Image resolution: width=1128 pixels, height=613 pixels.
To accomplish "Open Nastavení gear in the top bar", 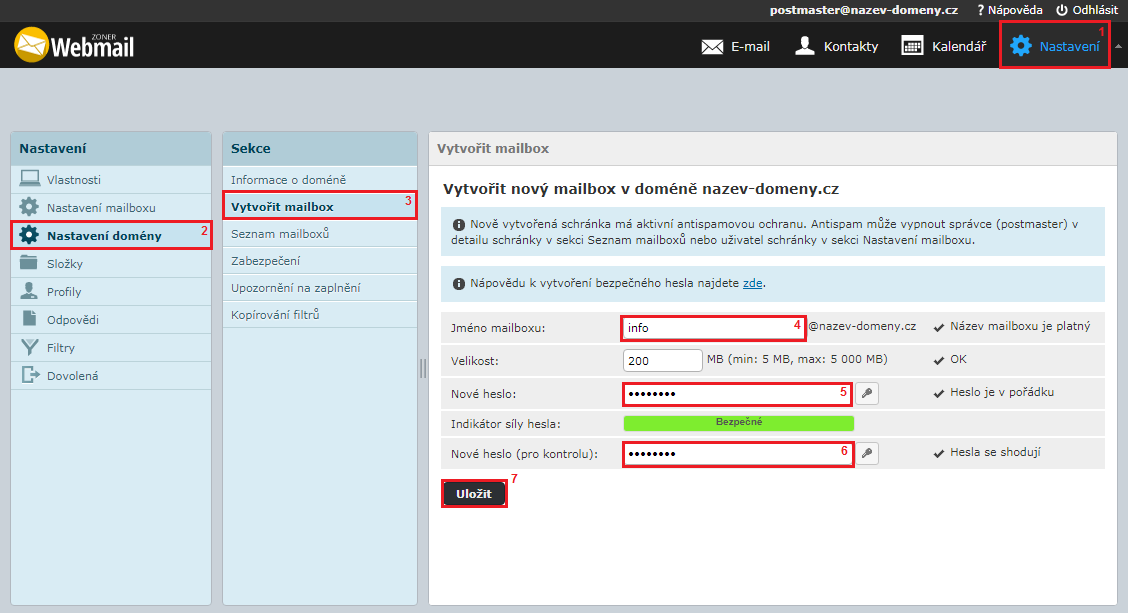I will coord(1055,46).
